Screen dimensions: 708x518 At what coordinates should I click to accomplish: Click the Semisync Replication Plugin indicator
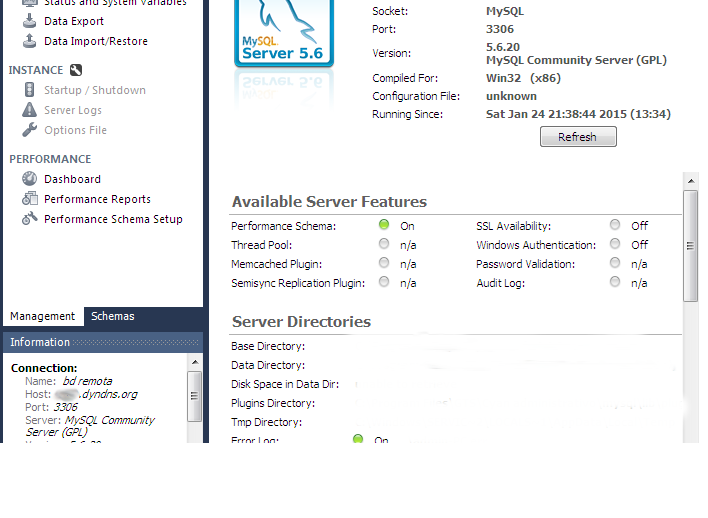click(384, 282)
